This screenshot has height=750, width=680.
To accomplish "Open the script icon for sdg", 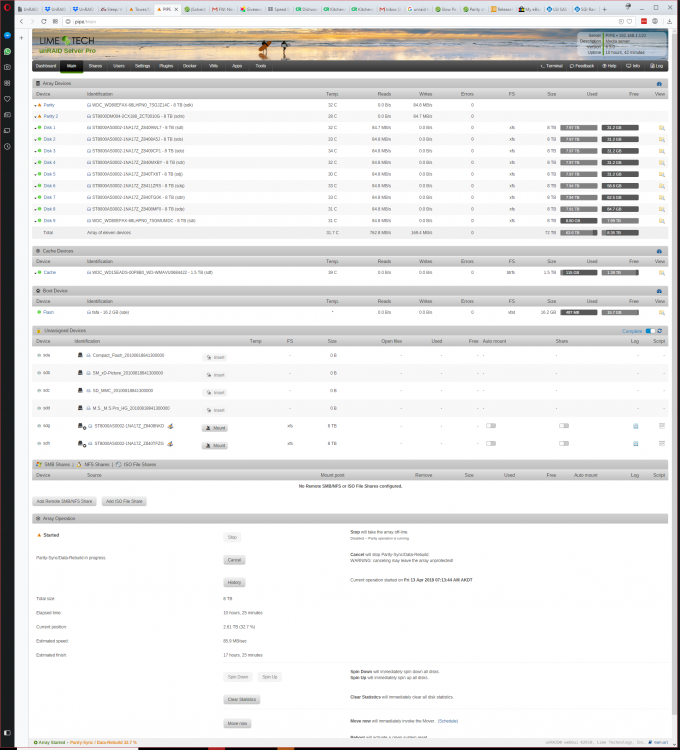I will click(662, 426).
